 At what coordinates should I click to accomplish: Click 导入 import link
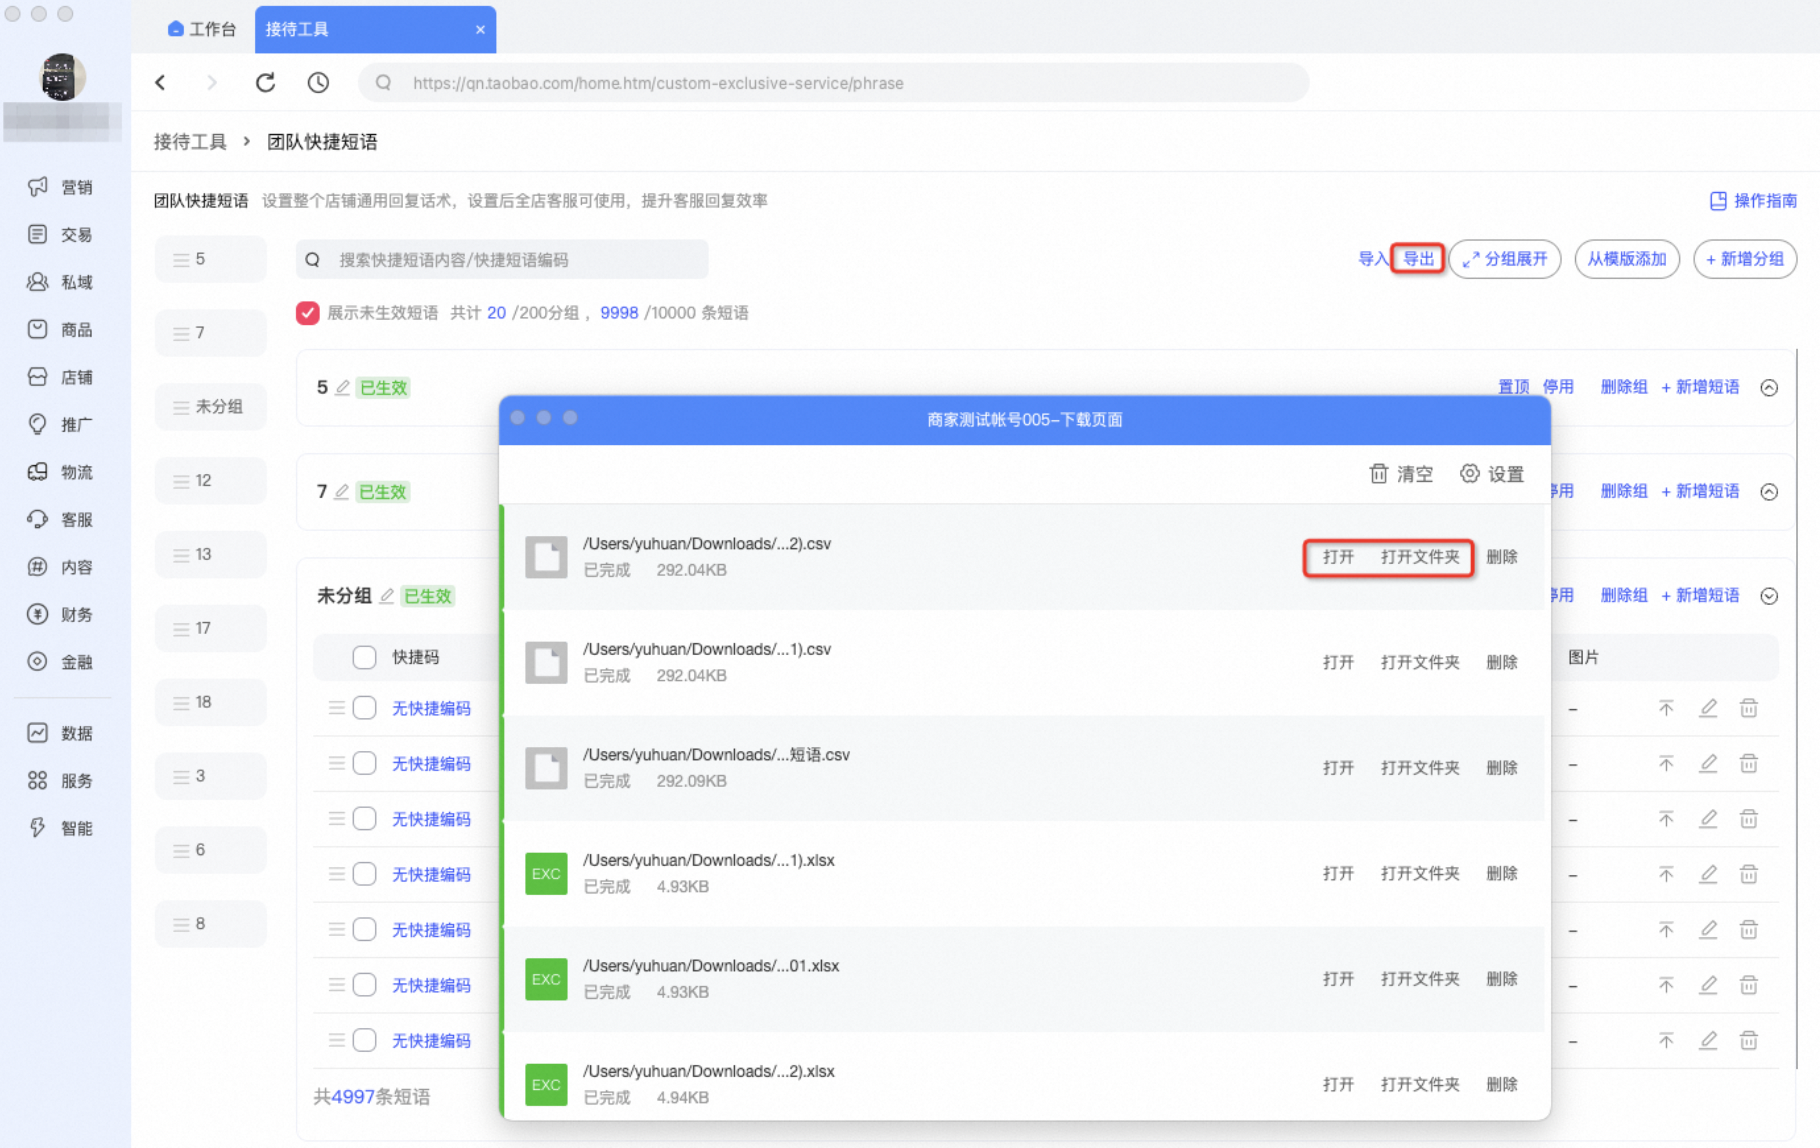click(x=1372, y=260)
